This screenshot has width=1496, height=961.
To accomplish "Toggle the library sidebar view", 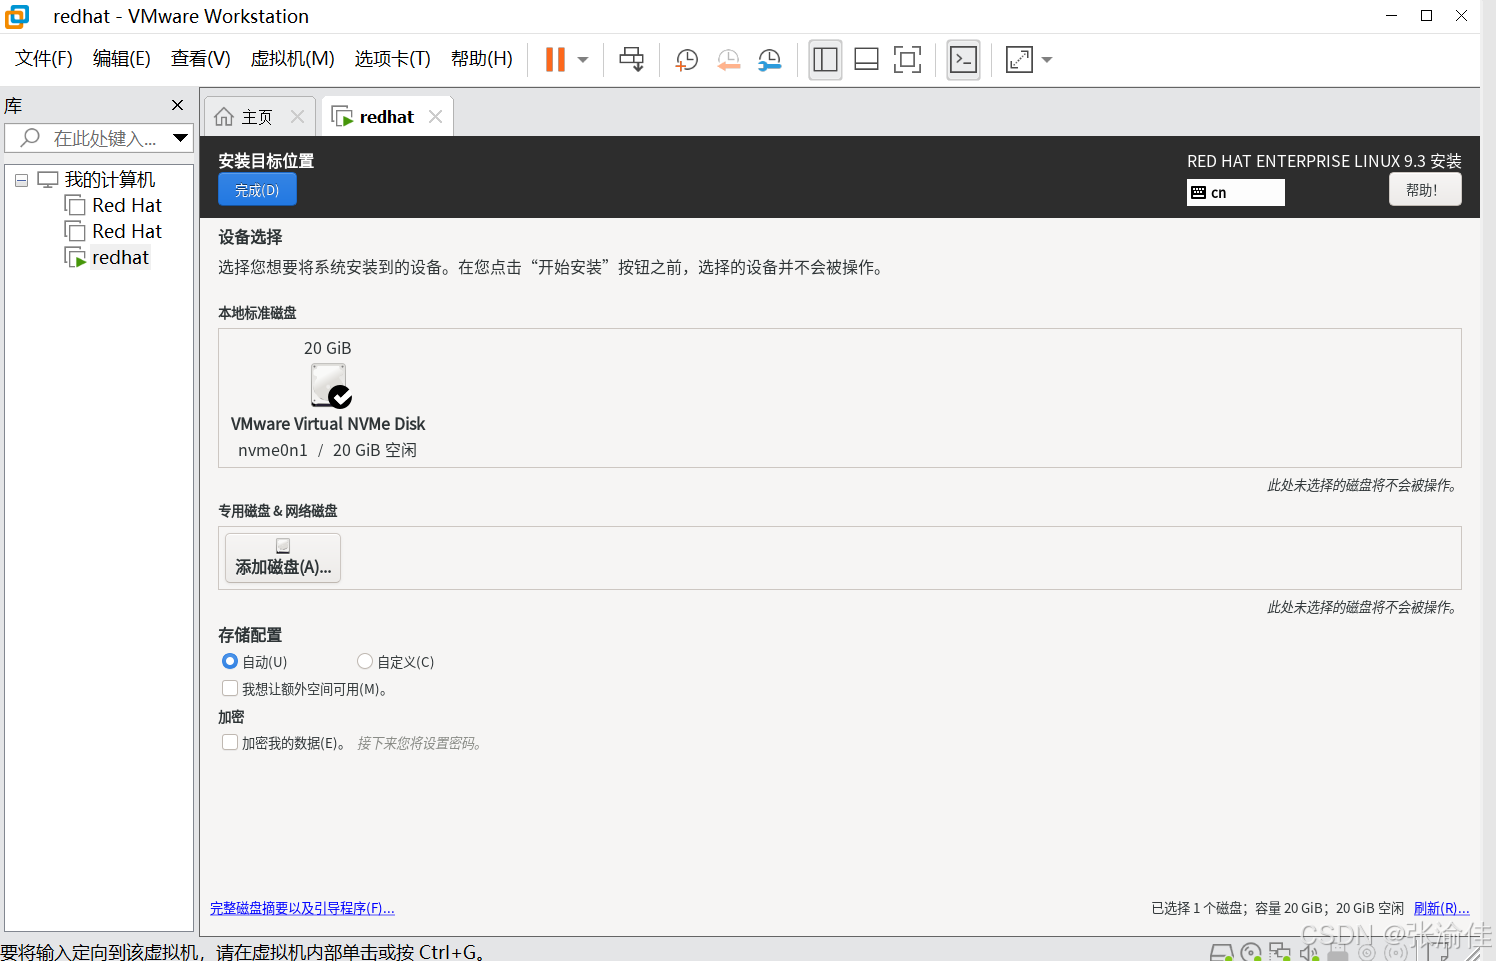I will [x=825, y=60].
